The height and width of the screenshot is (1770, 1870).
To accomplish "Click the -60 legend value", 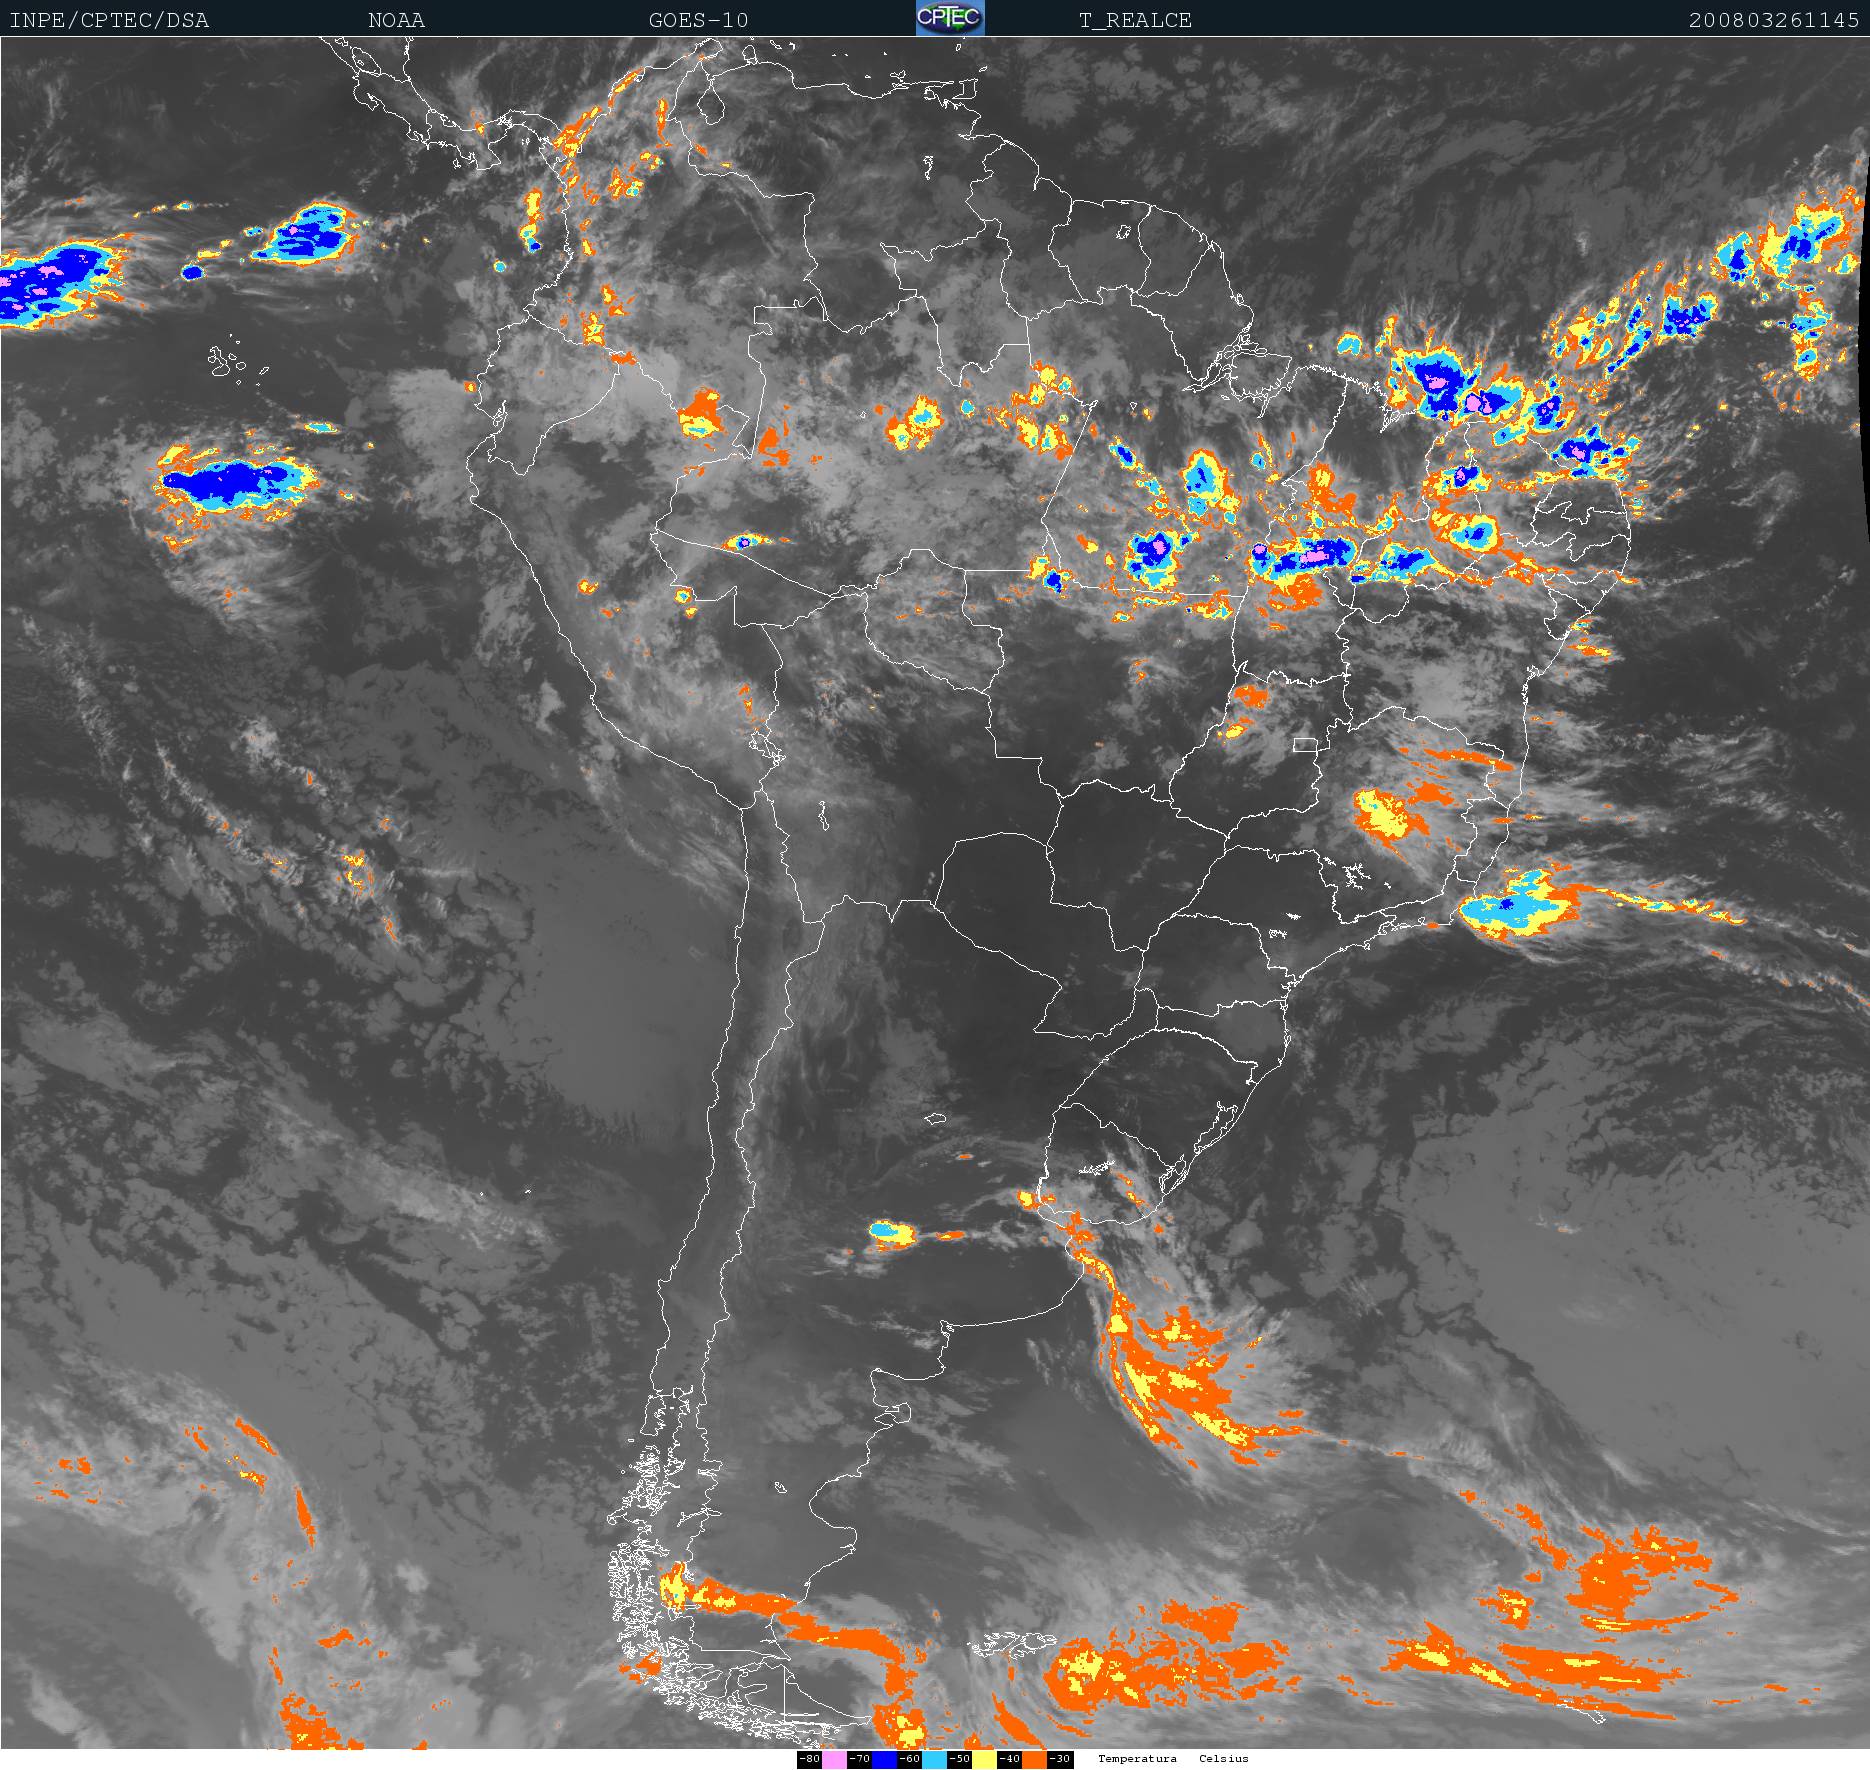I will [x=909, y=1759].
